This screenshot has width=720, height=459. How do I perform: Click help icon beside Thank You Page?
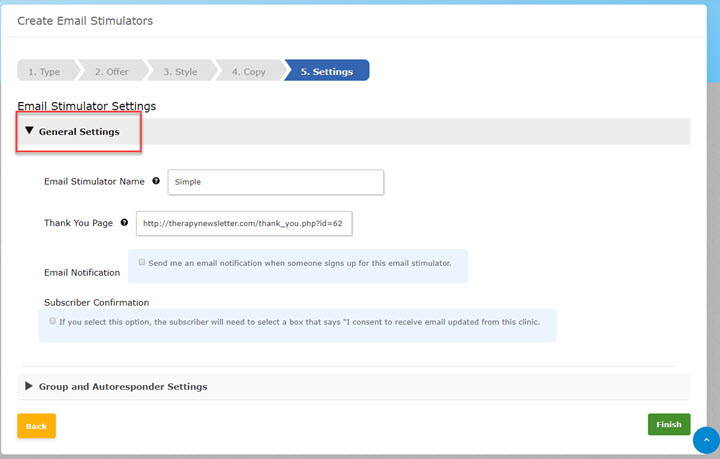[x=124, y=223]
